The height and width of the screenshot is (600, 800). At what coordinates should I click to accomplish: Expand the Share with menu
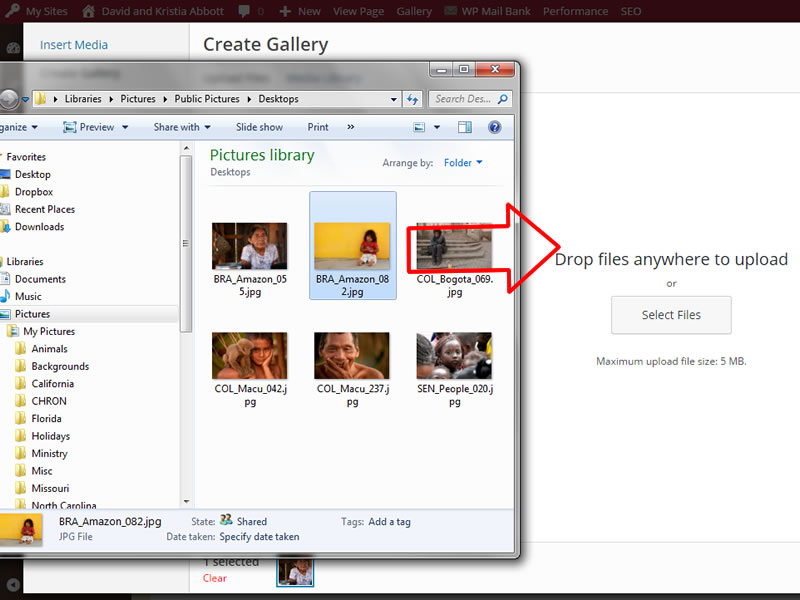pyautogui.click(x=182, y=127)
